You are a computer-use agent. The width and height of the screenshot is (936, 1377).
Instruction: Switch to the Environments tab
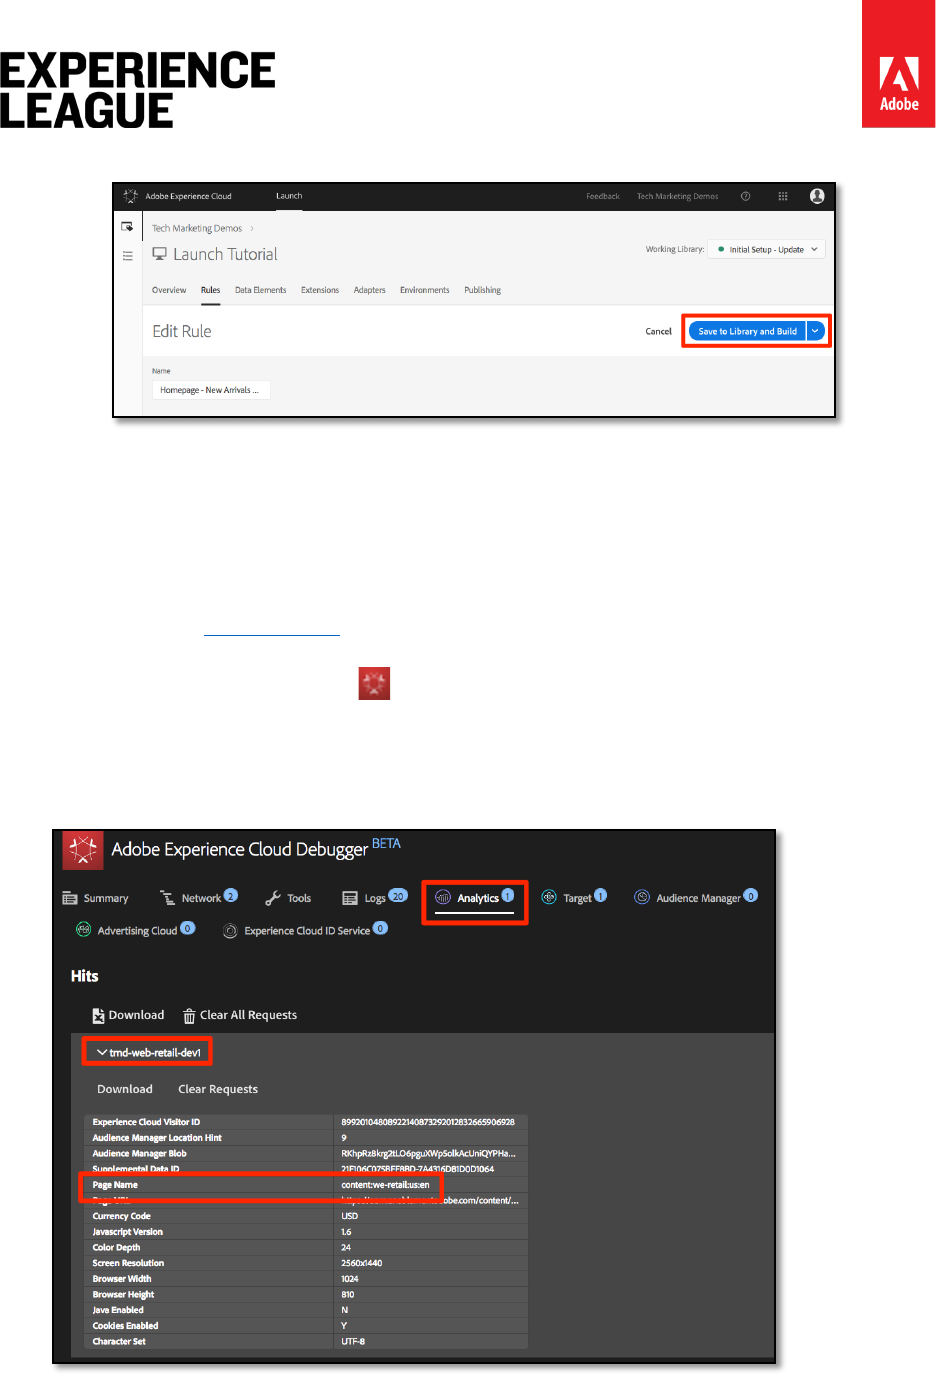425,290
